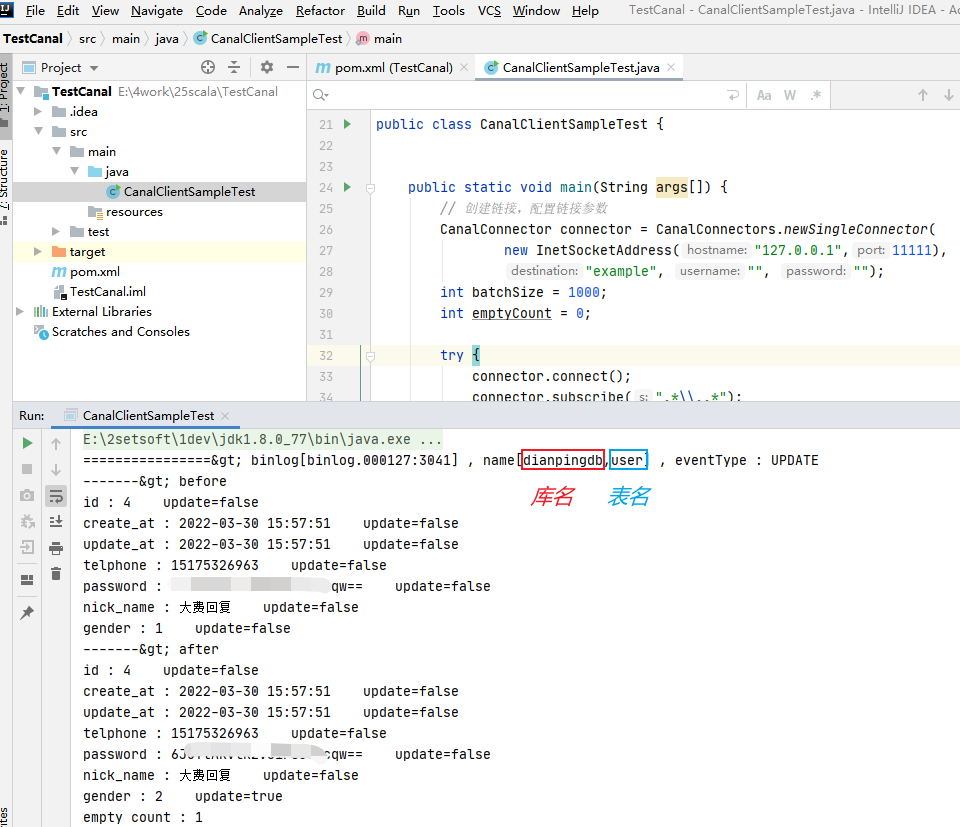Toggle Words option in find bar
This screenshot has height=827, width=960.
point(790,95)
